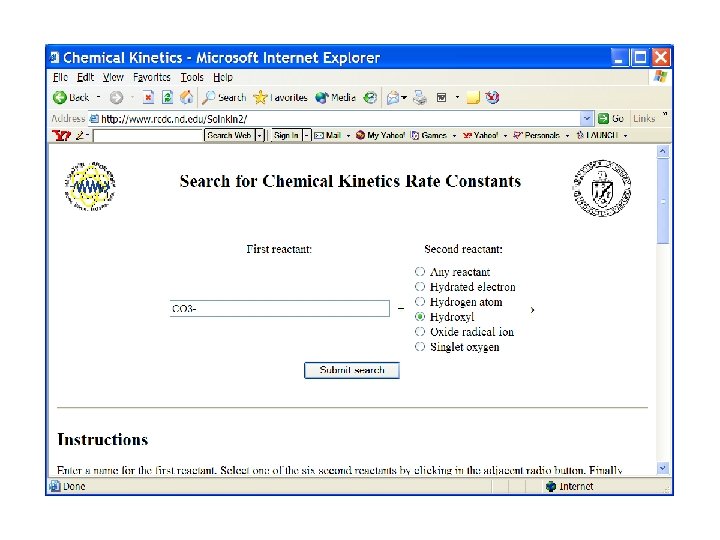This screenshot has width=720, height=540.
Task: Click the last red-blue toolbar icon
Action: click(492, 97)
